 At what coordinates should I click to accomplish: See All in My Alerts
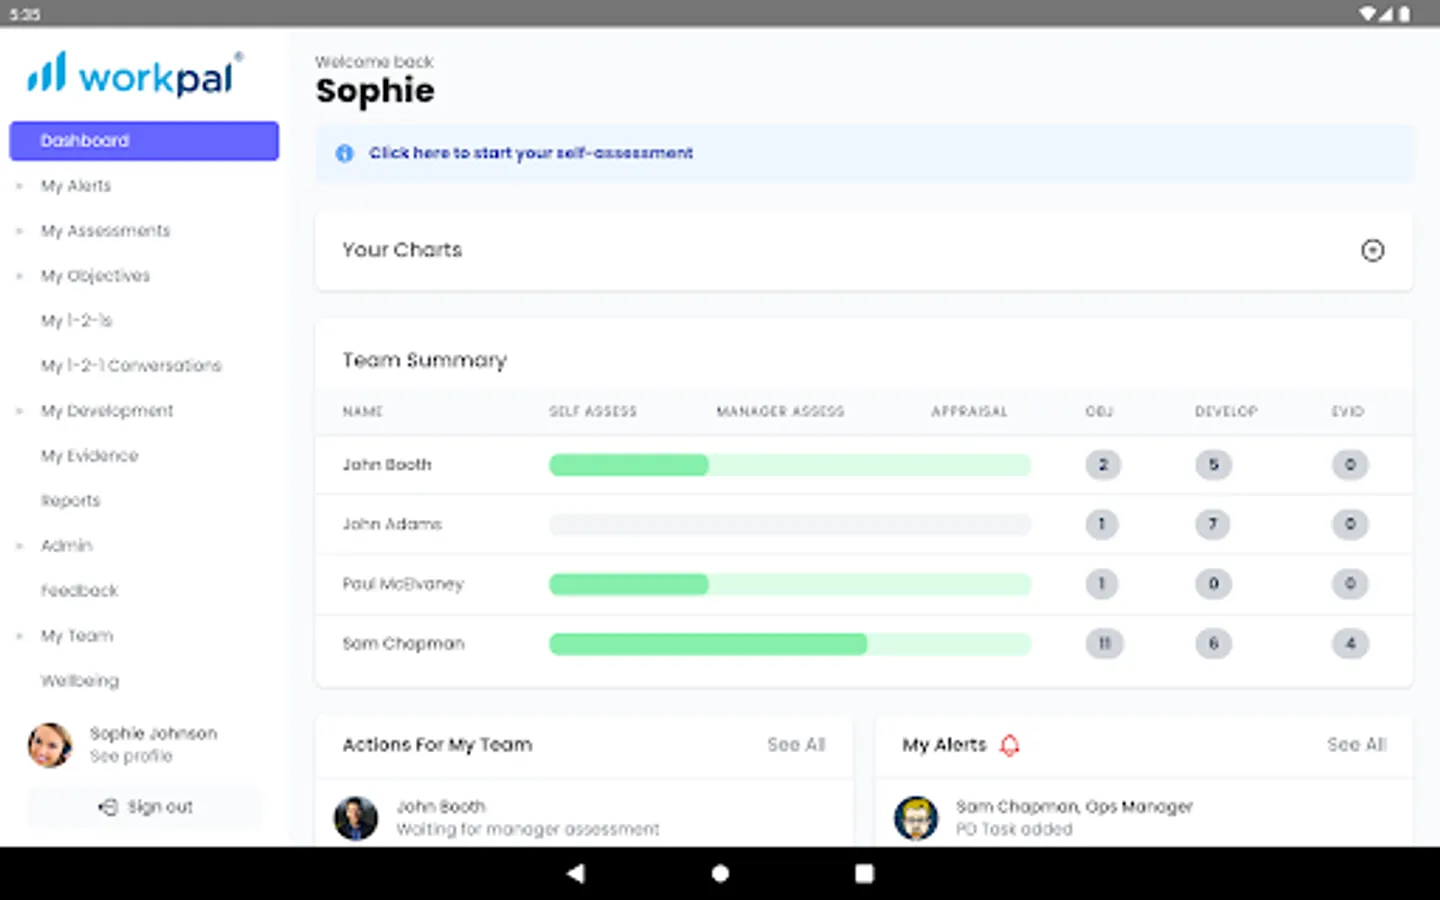(1356, 745)
